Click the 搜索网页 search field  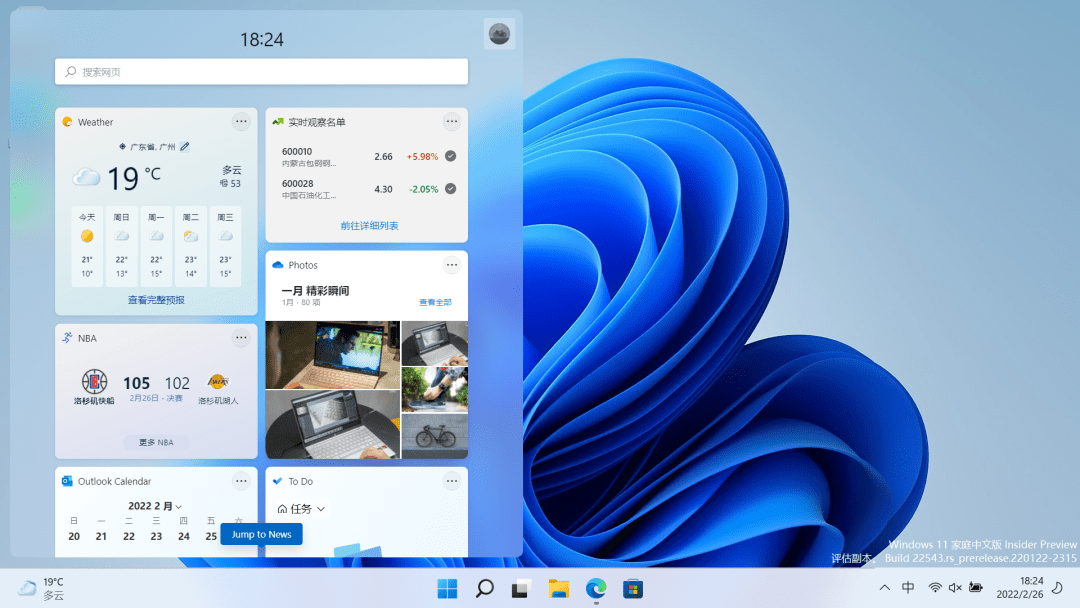[x=261, y=71]
